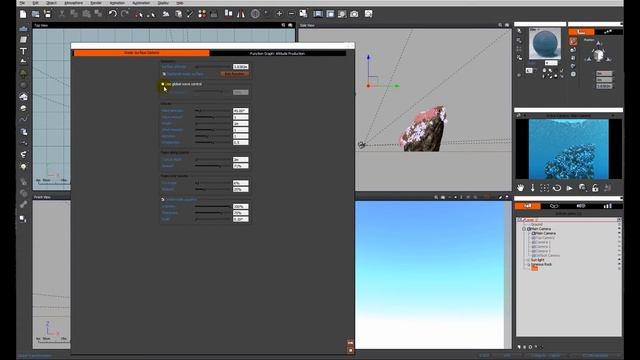Select the fourth world browser tab with the bars icon
The width and height of the screenshot is (640, 360).
coord(608,206)
